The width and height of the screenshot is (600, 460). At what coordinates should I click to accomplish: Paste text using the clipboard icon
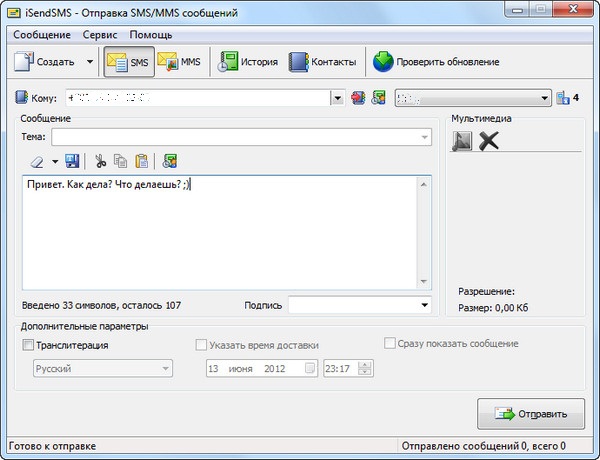(x=141, y=160)
